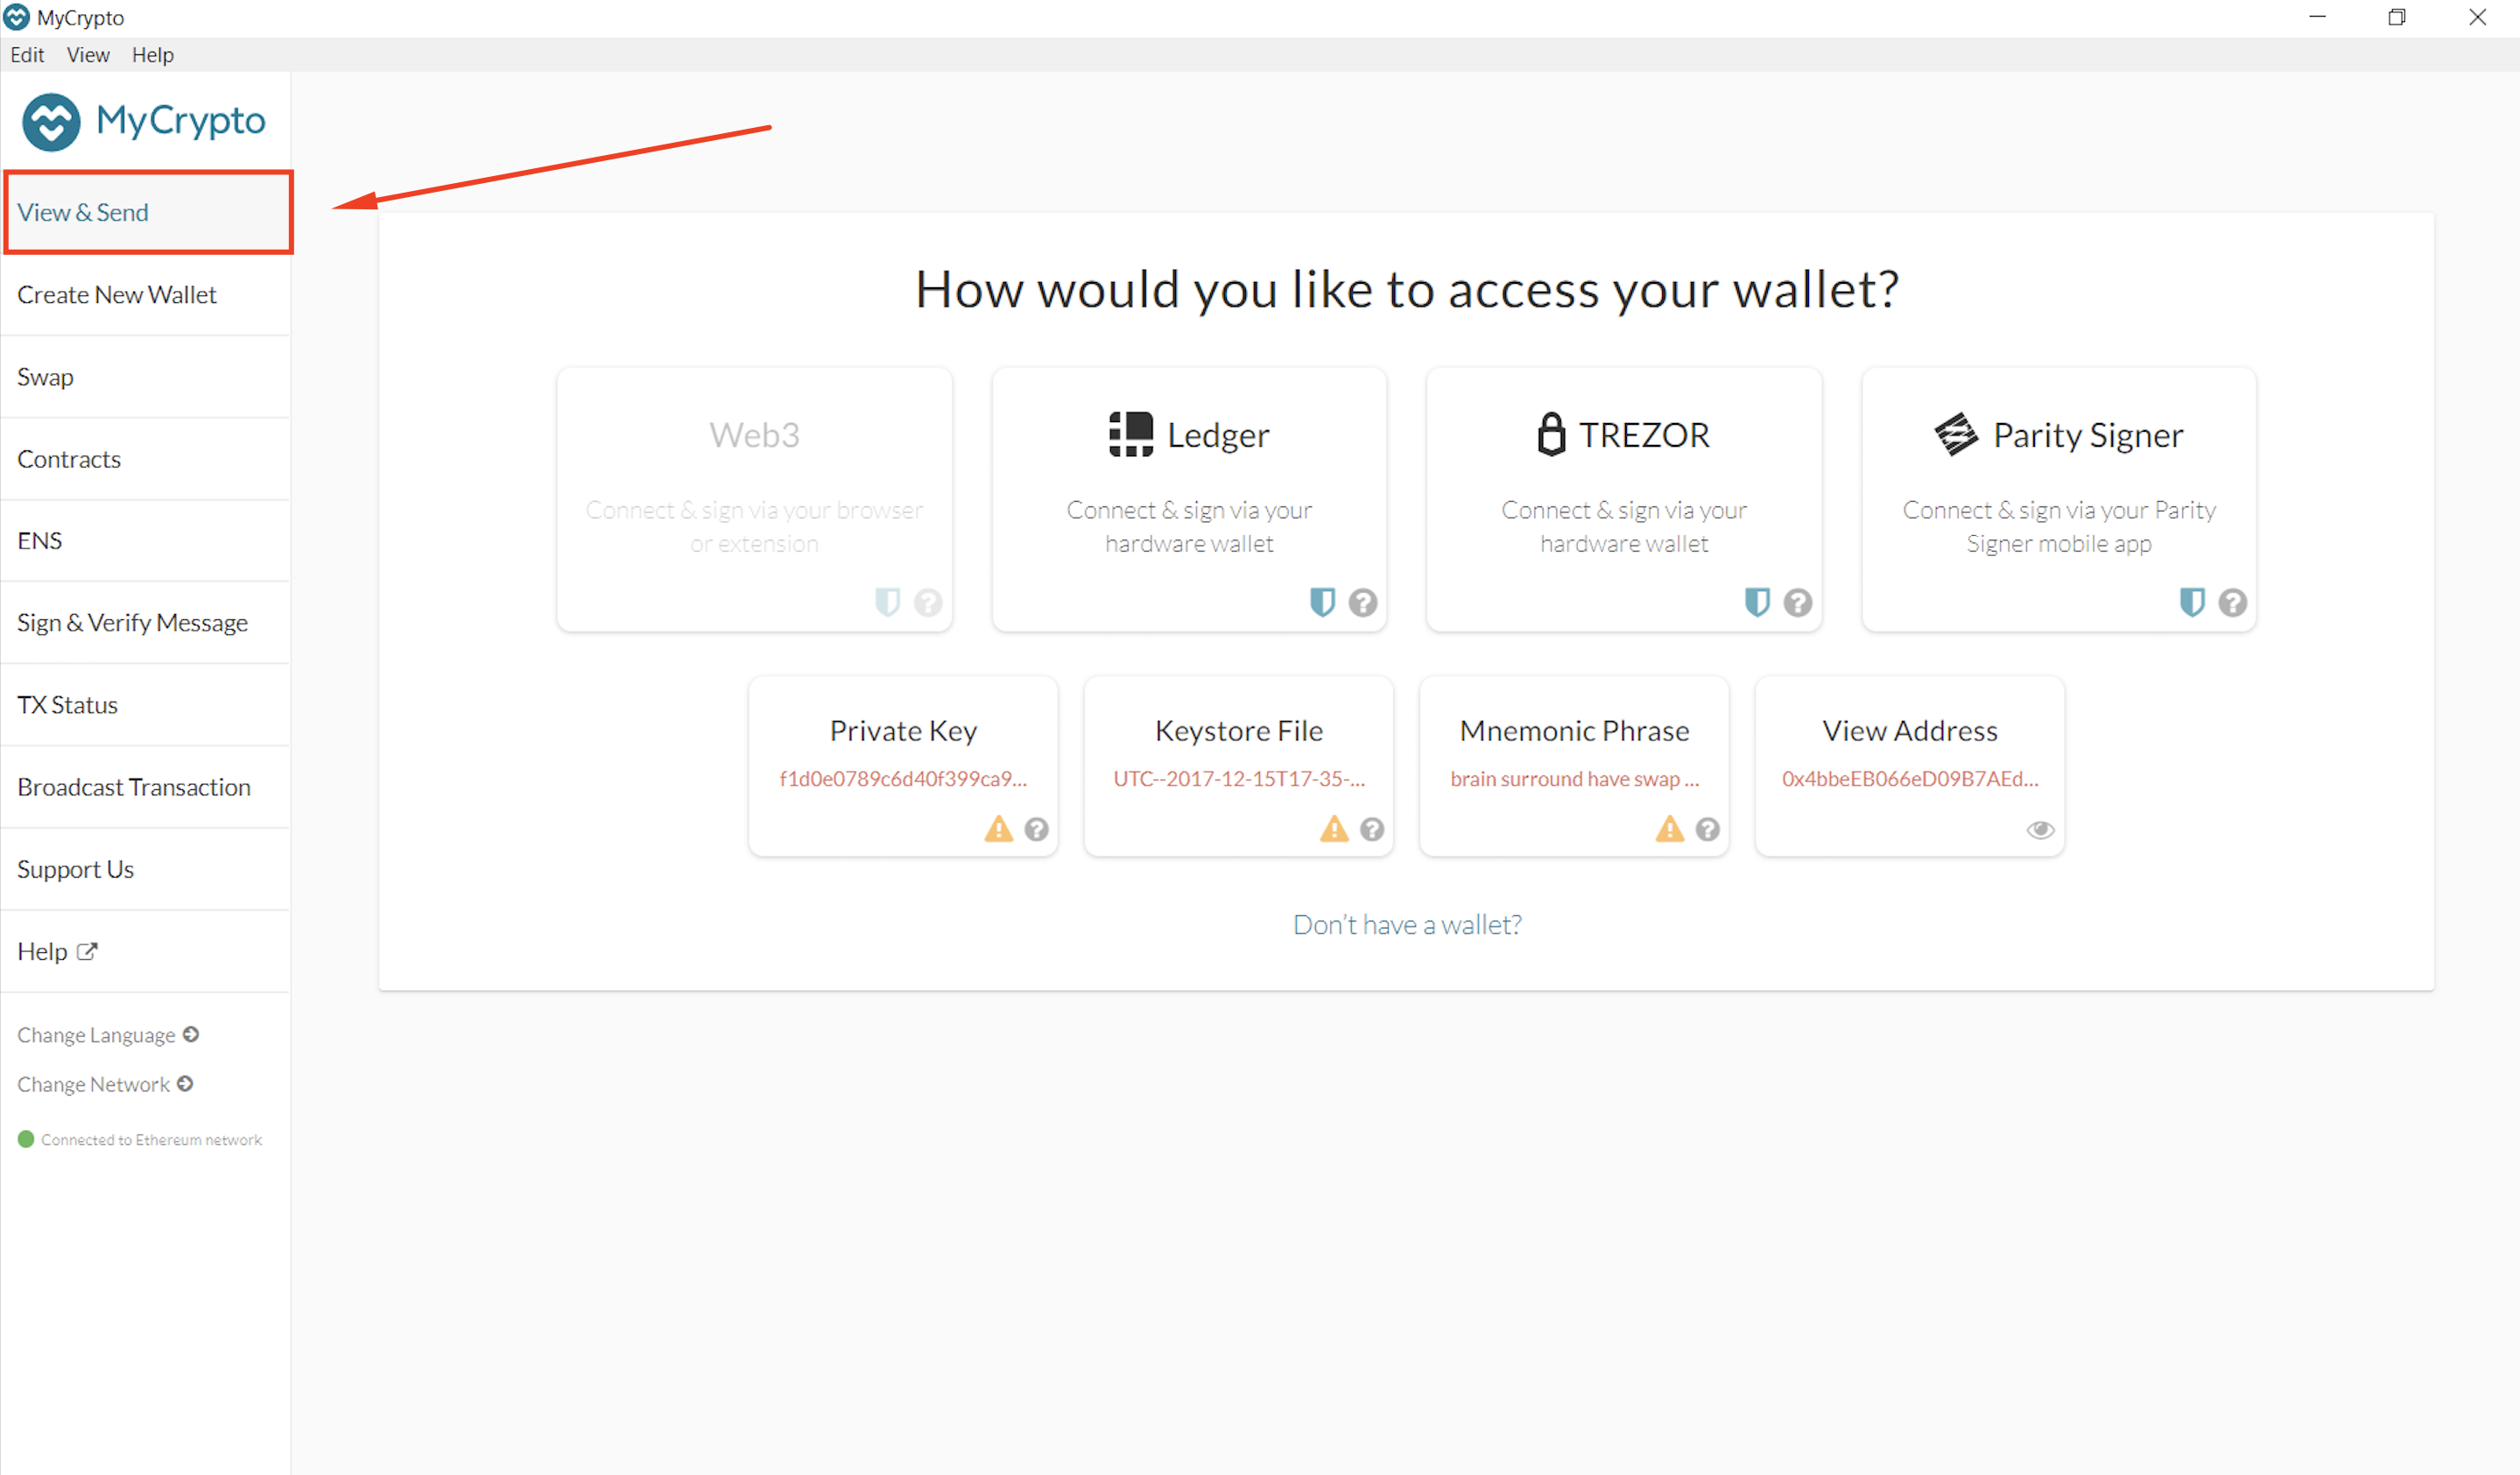Click "Connected to Ethereum network" status text
2520x1475 pixels.
(x=151, y=1140)
